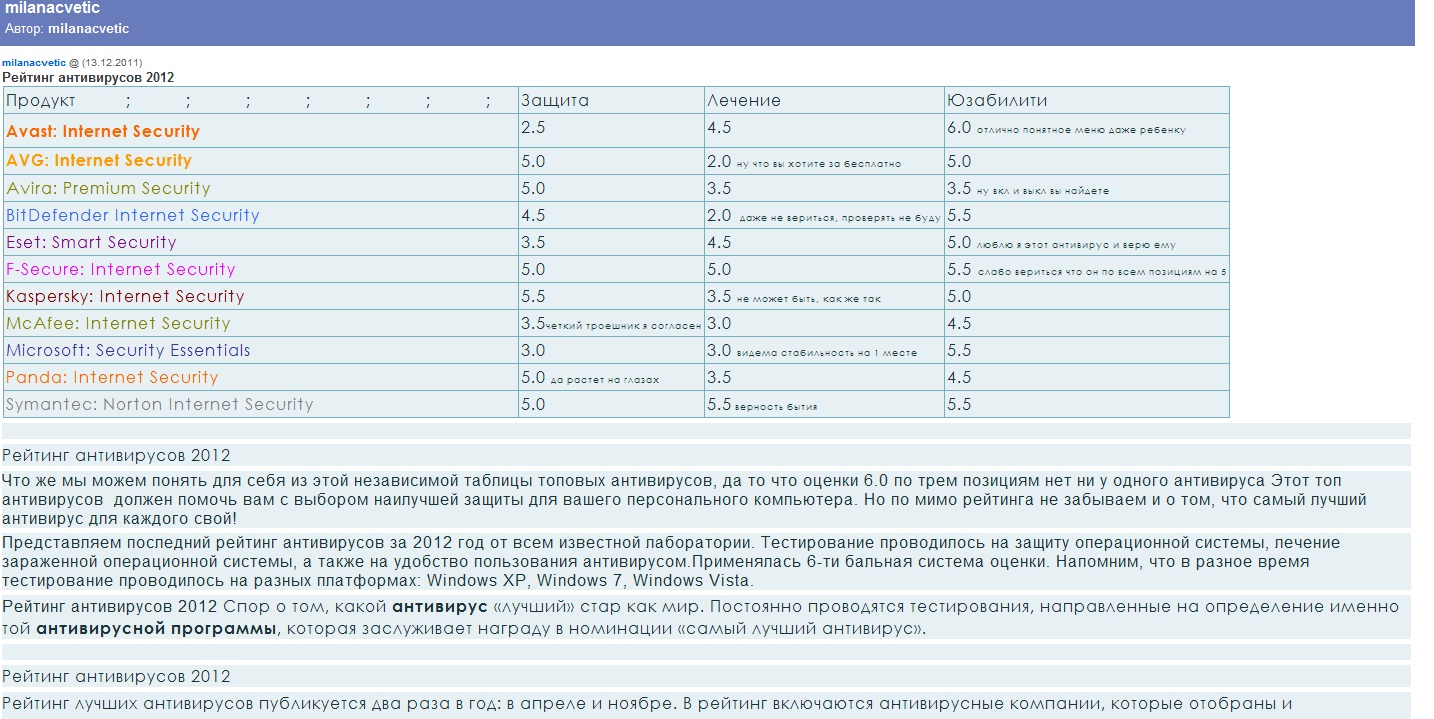Image resolution: width=1434 pixels, height=719 pixels.
Task: Click Avast usability cell with score 6.0
Action: [x=1086, y=128]
